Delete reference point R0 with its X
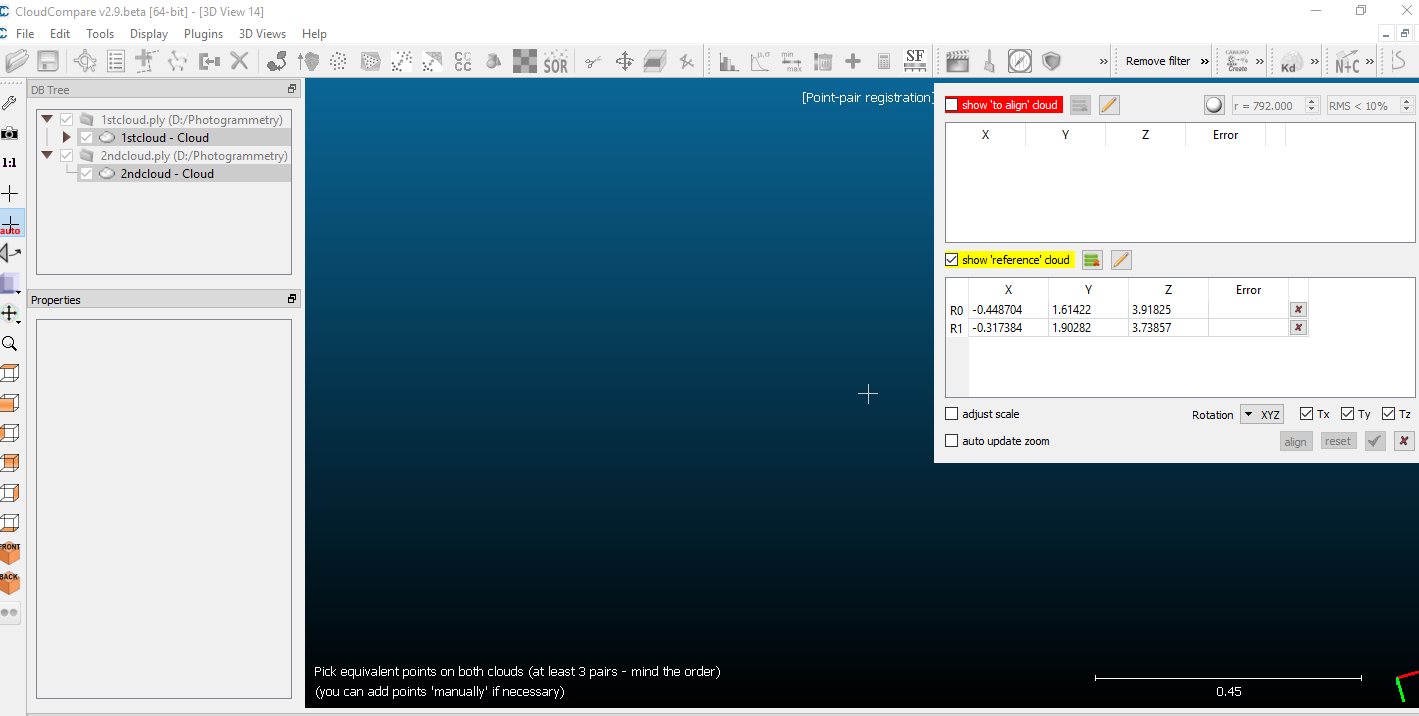 pyautogui.click(x=1298, y=310)
